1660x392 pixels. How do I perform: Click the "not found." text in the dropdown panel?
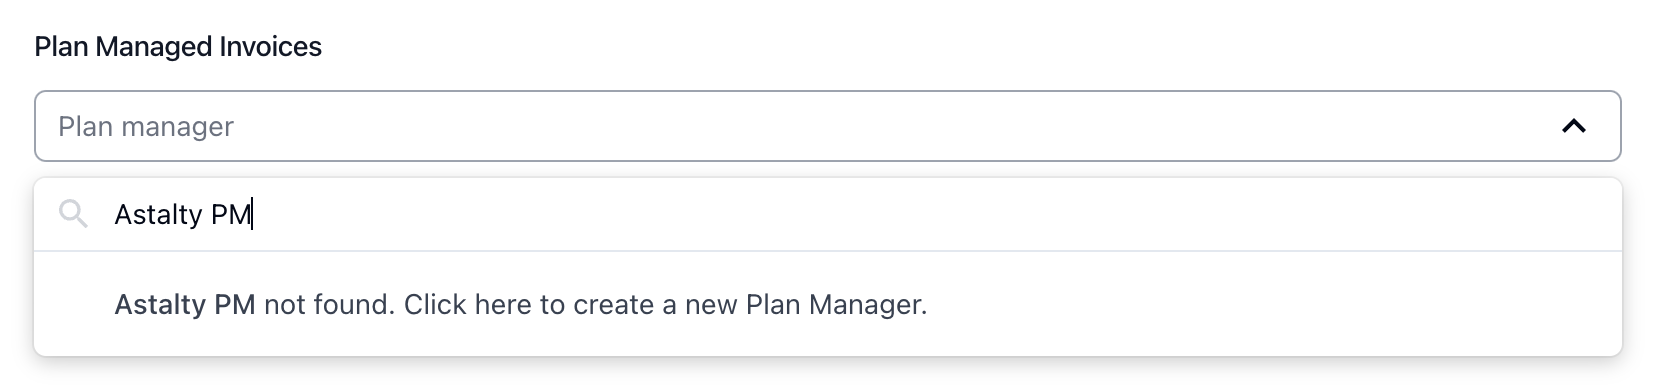pos(330,304)
